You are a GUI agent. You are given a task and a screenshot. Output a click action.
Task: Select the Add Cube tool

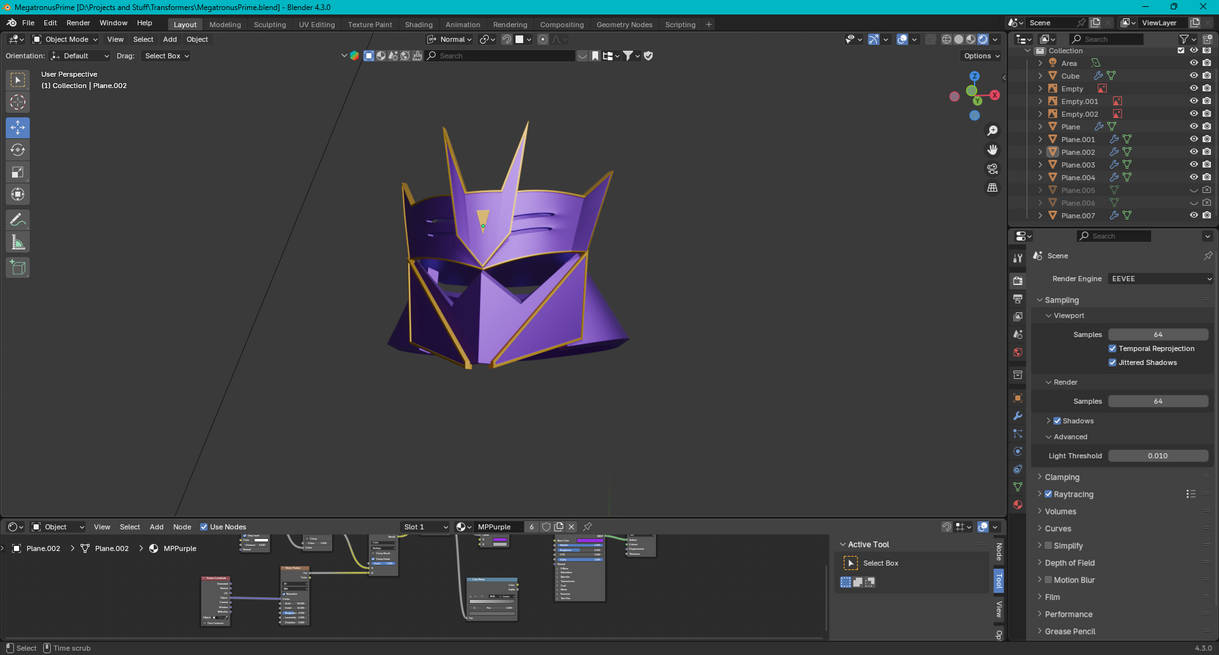click(x=18, y=267)
